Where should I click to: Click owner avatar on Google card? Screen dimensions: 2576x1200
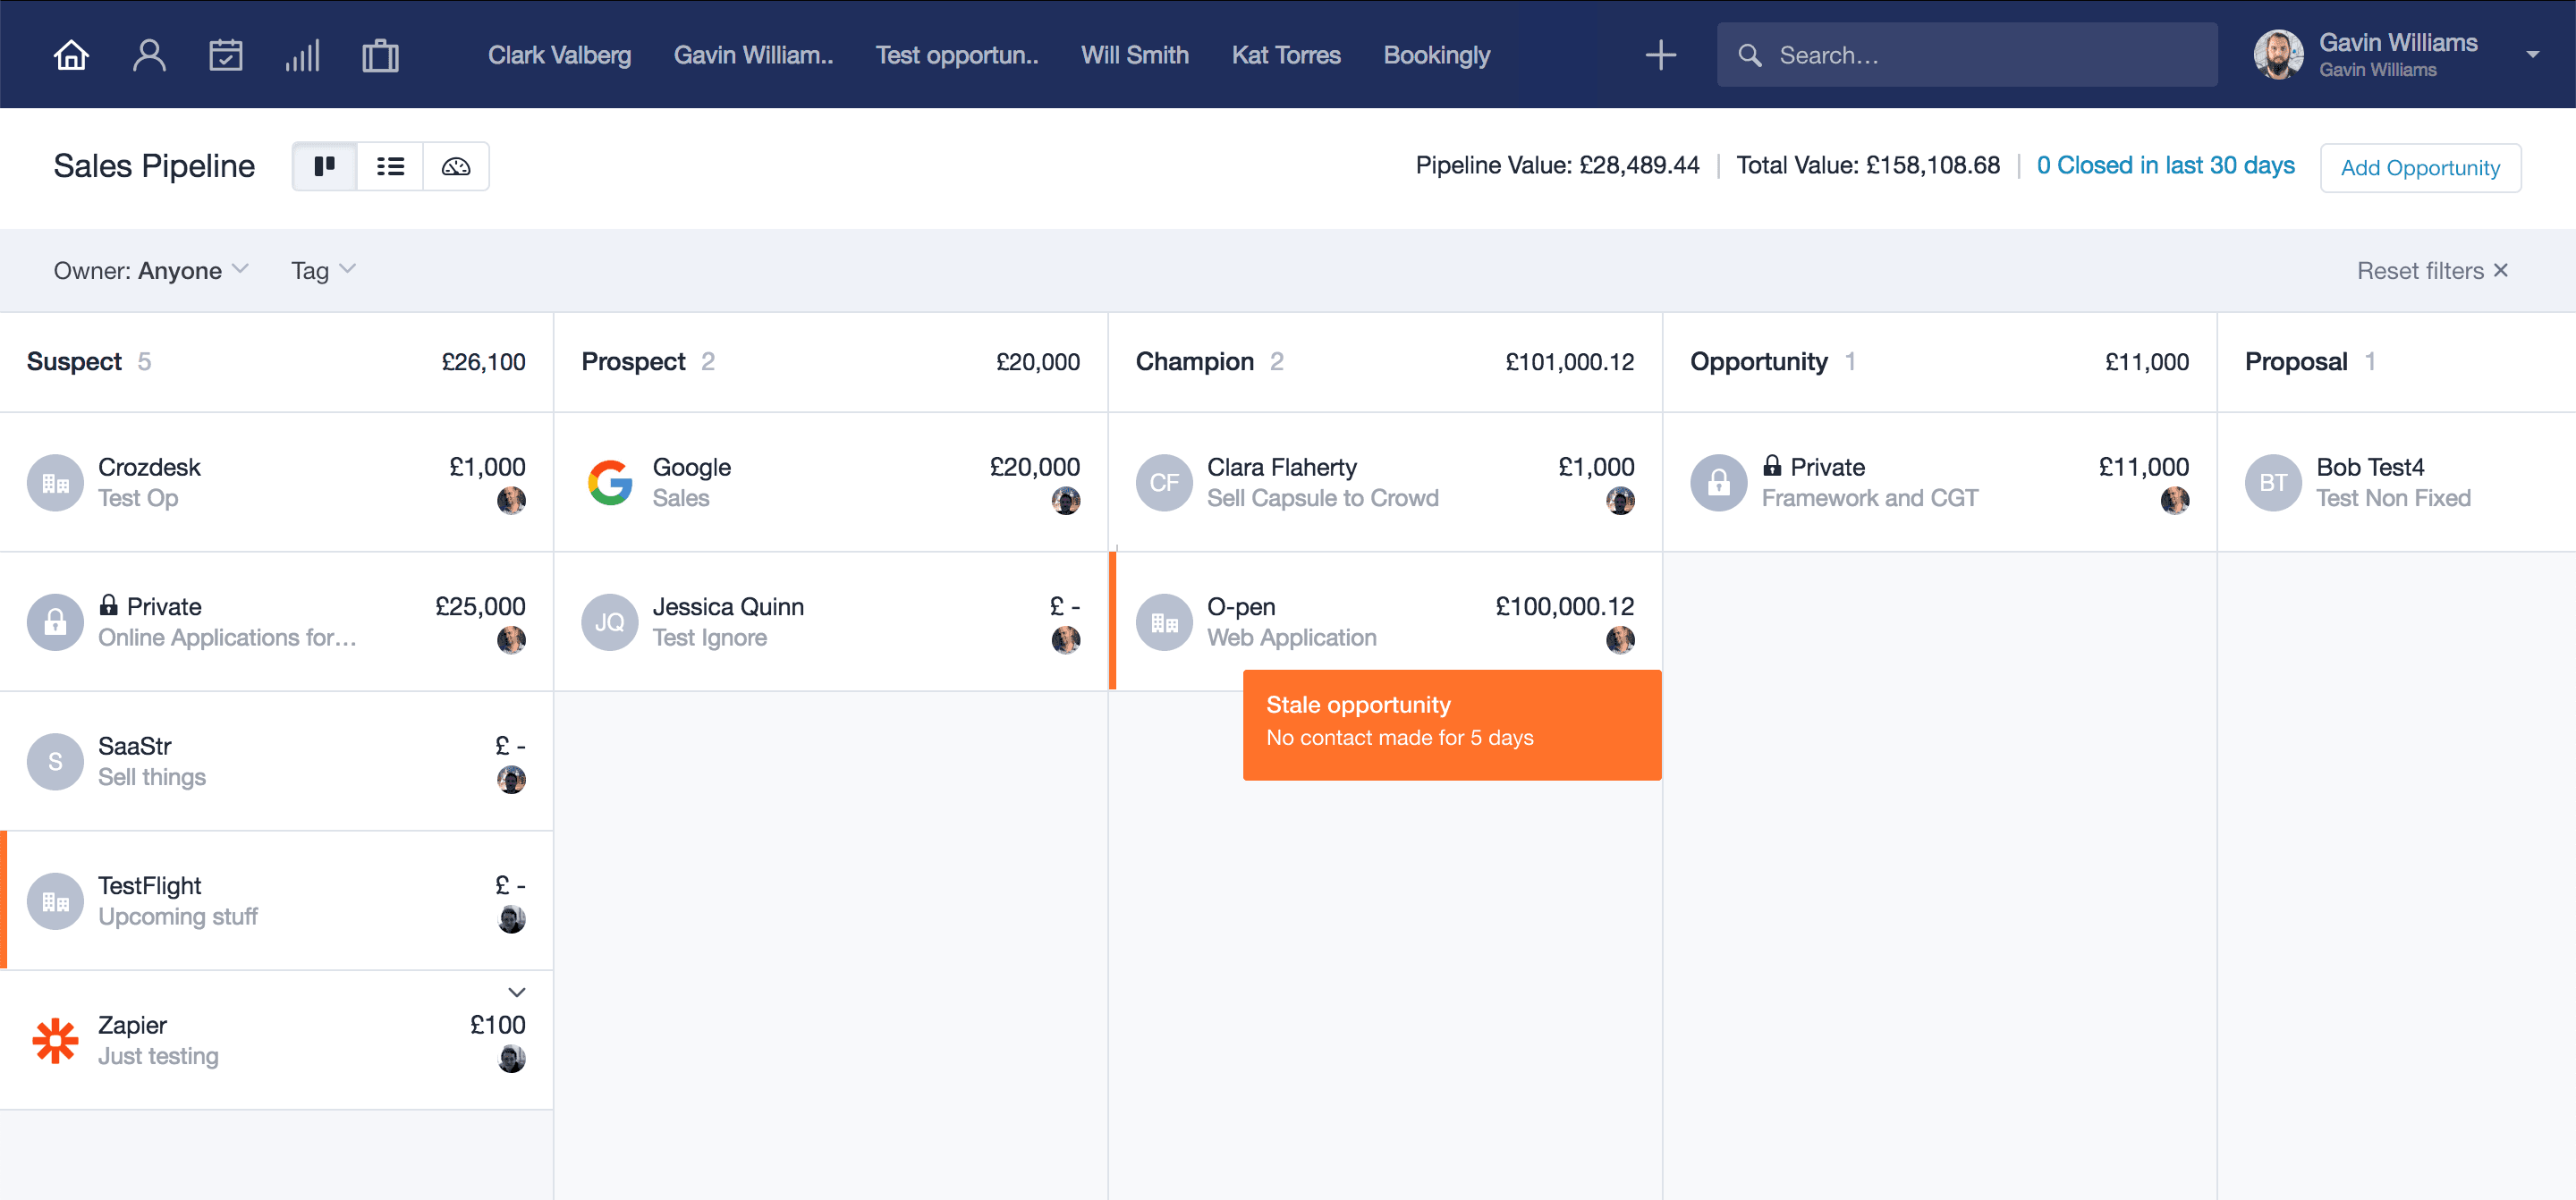(1066, 500)
